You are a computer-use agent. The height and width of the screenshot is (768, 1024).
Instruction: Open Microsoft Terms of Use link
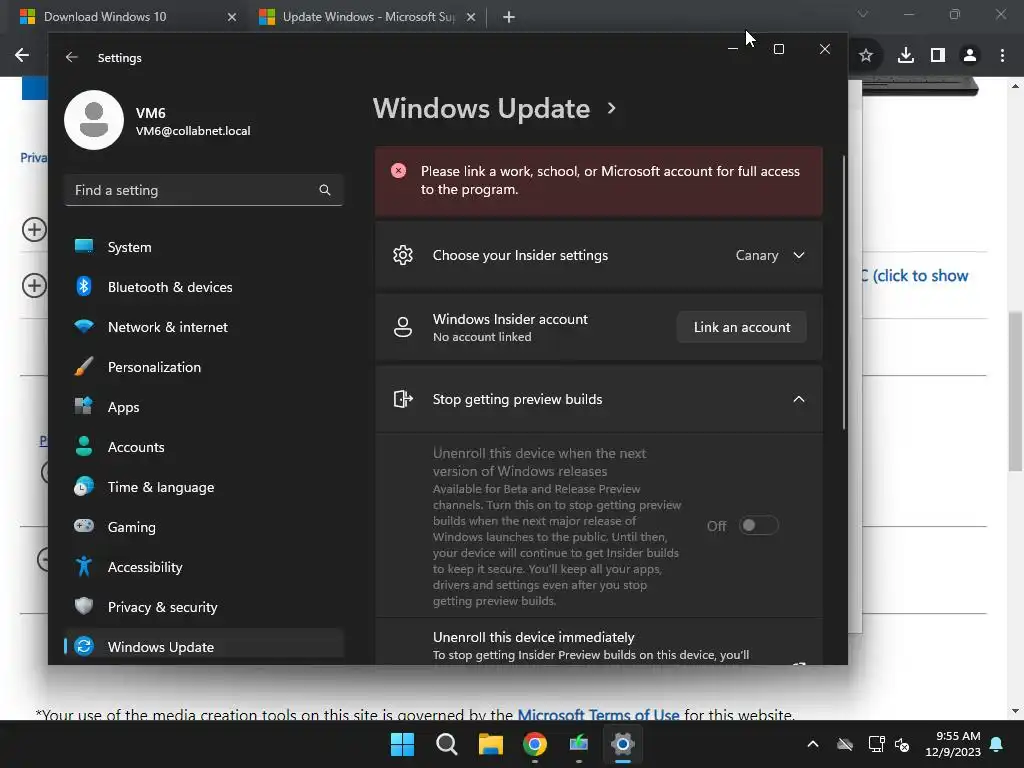pos(598,715)
